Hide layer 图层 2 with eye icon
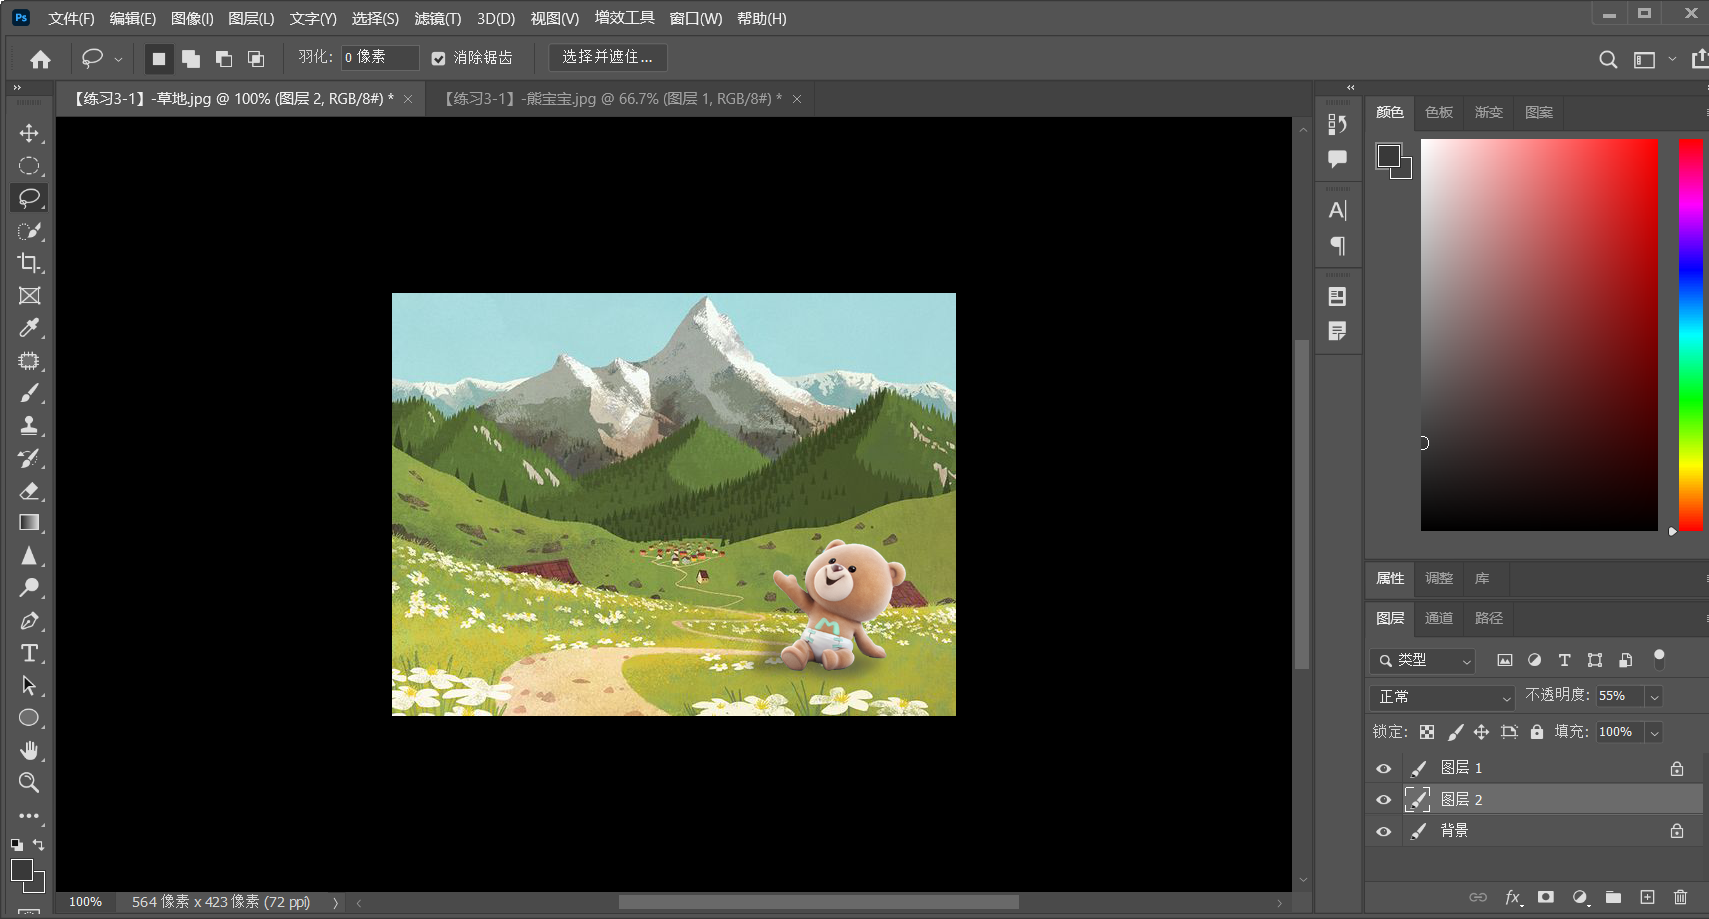The height and width of the screenshot is (919, 1709). (x=1384, y=799)
